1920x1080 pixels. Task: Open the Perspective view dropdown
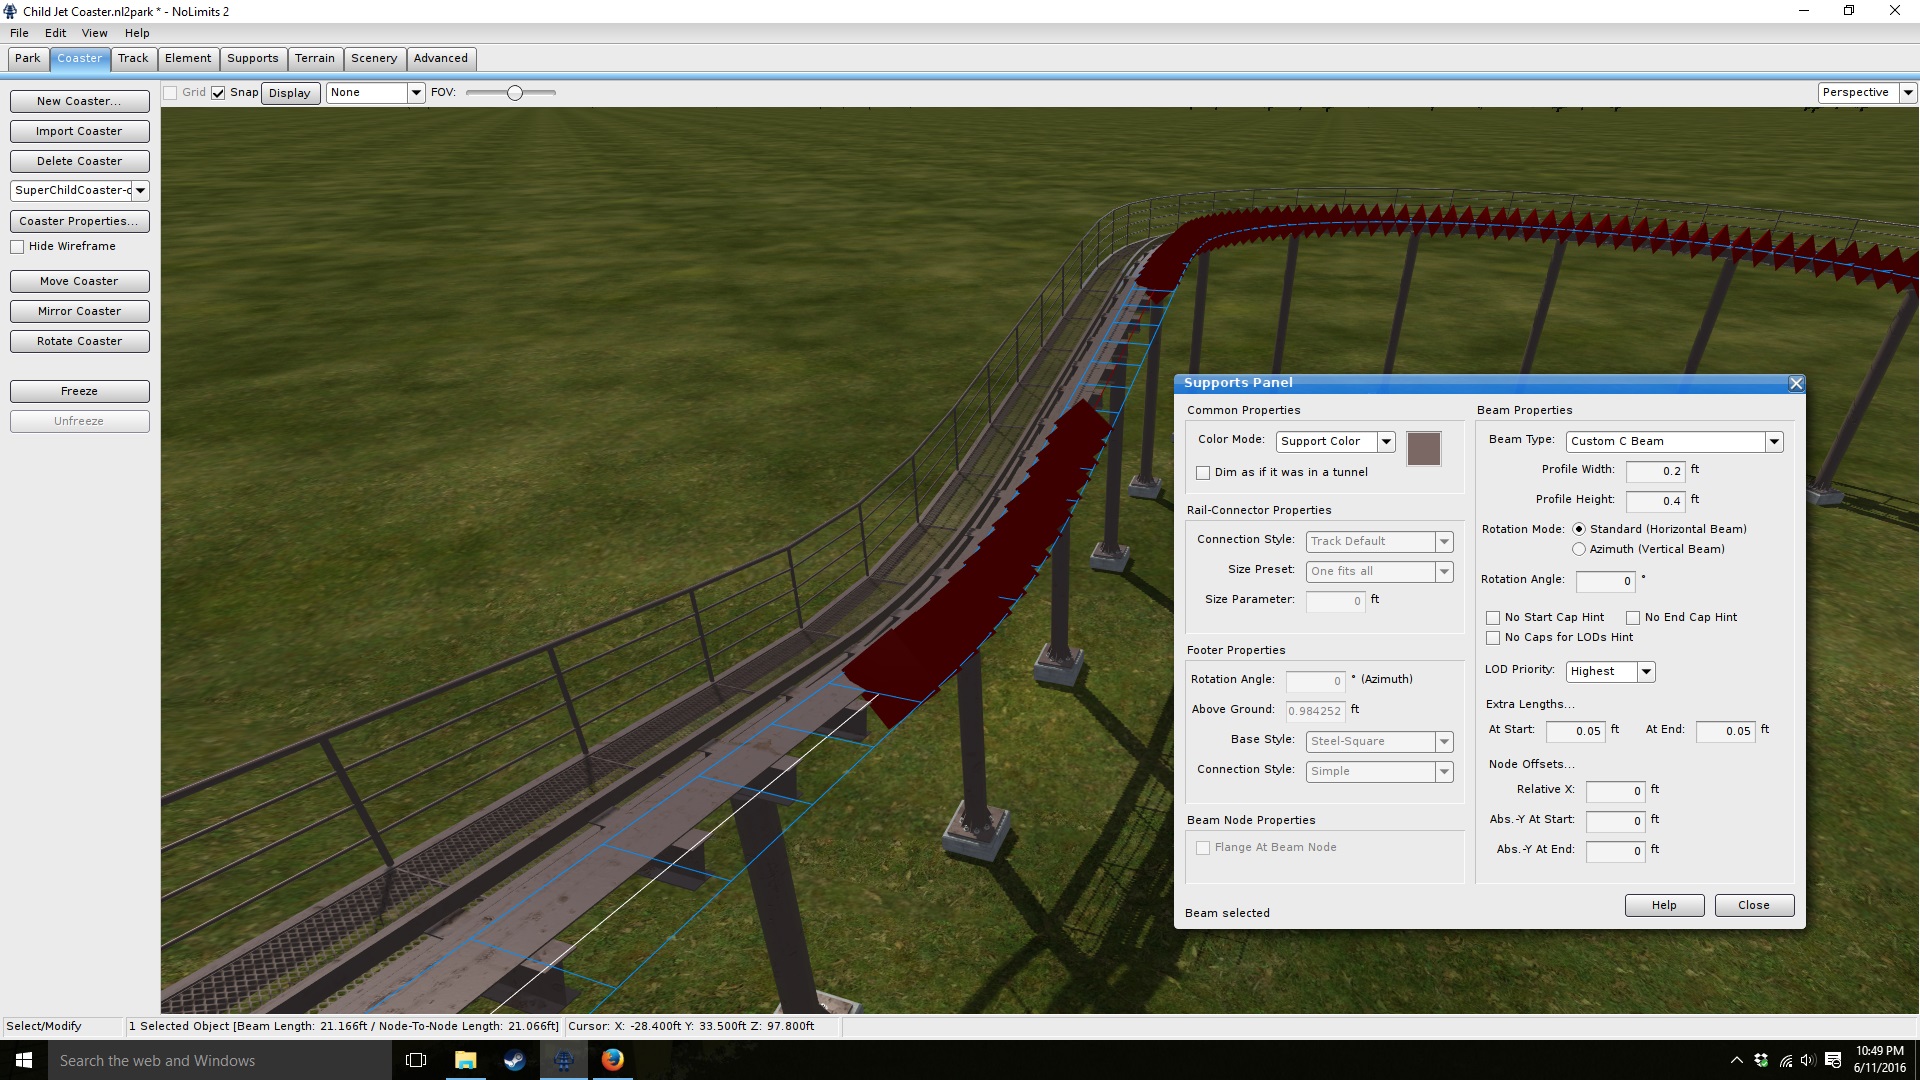[1907, 92]
